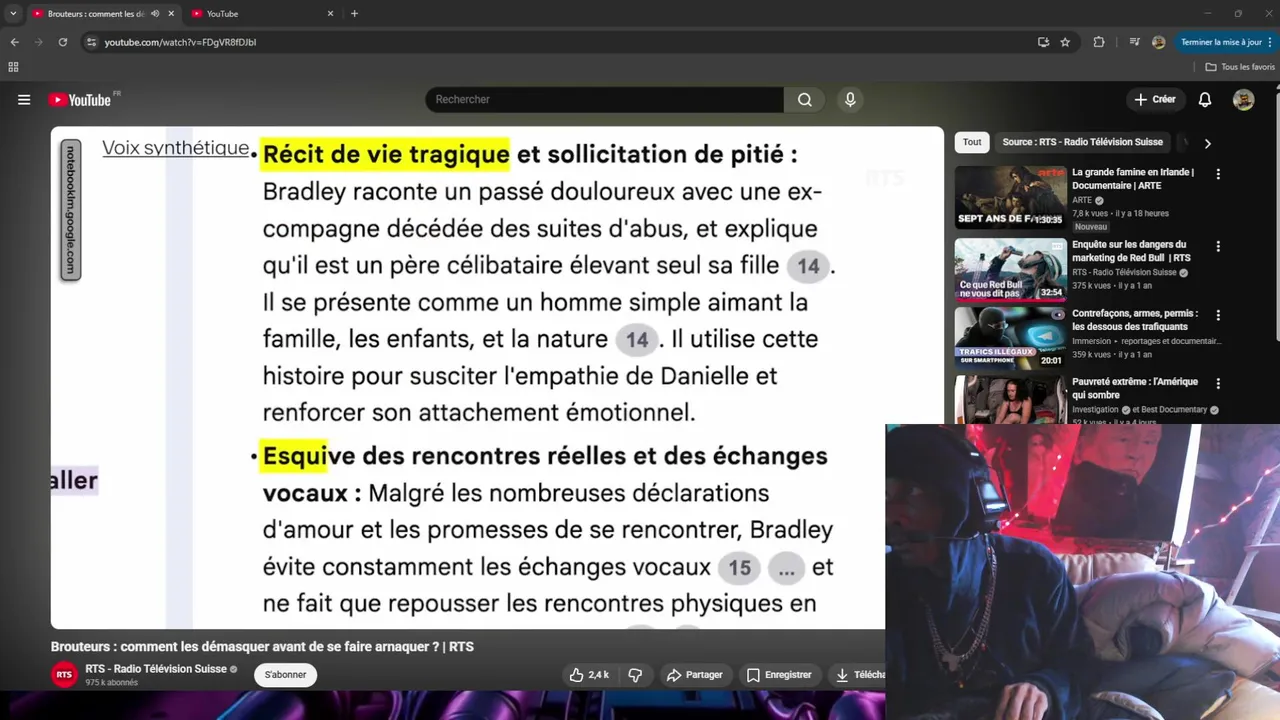Image resolution: width=1280 pixels, height=720 pixels.
Task: Open the Créer menu
Action: (1155, 100)
